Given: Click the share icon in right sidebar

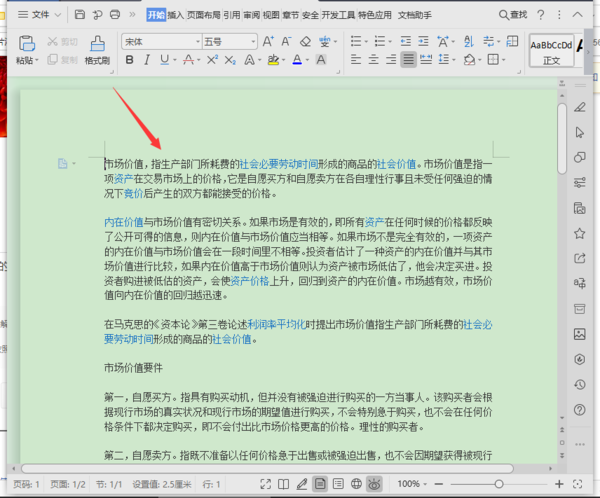Looking at the screenshot, I should (580, 258).
